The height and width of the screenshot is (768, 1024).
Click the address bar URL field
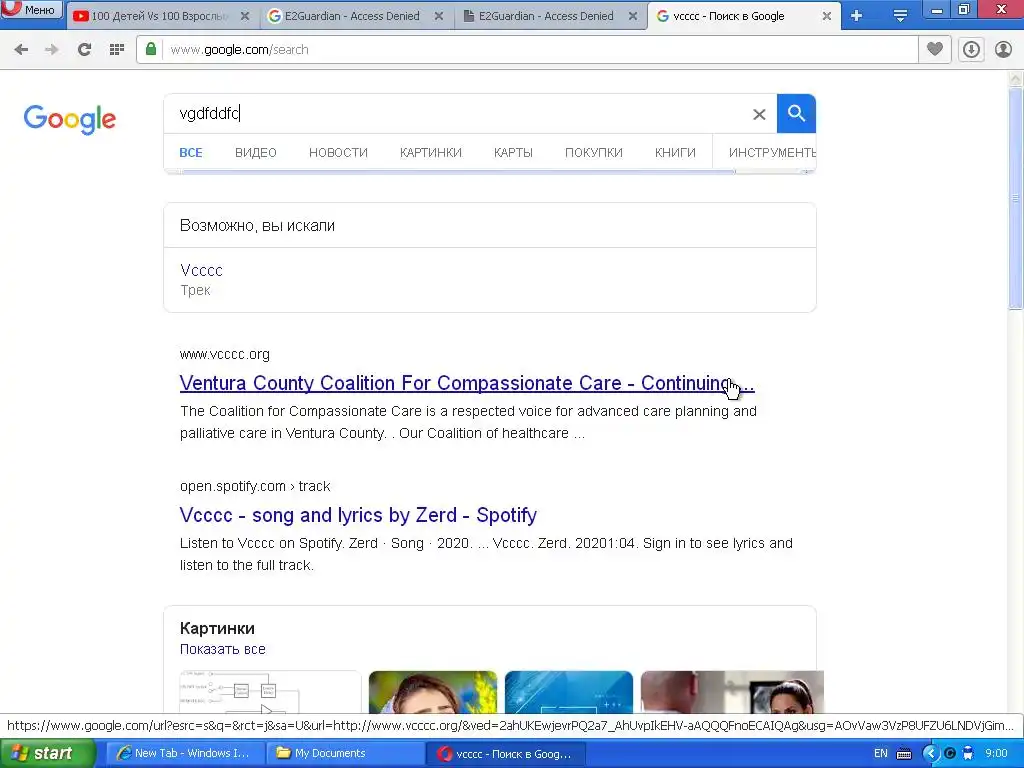[539, 50]
